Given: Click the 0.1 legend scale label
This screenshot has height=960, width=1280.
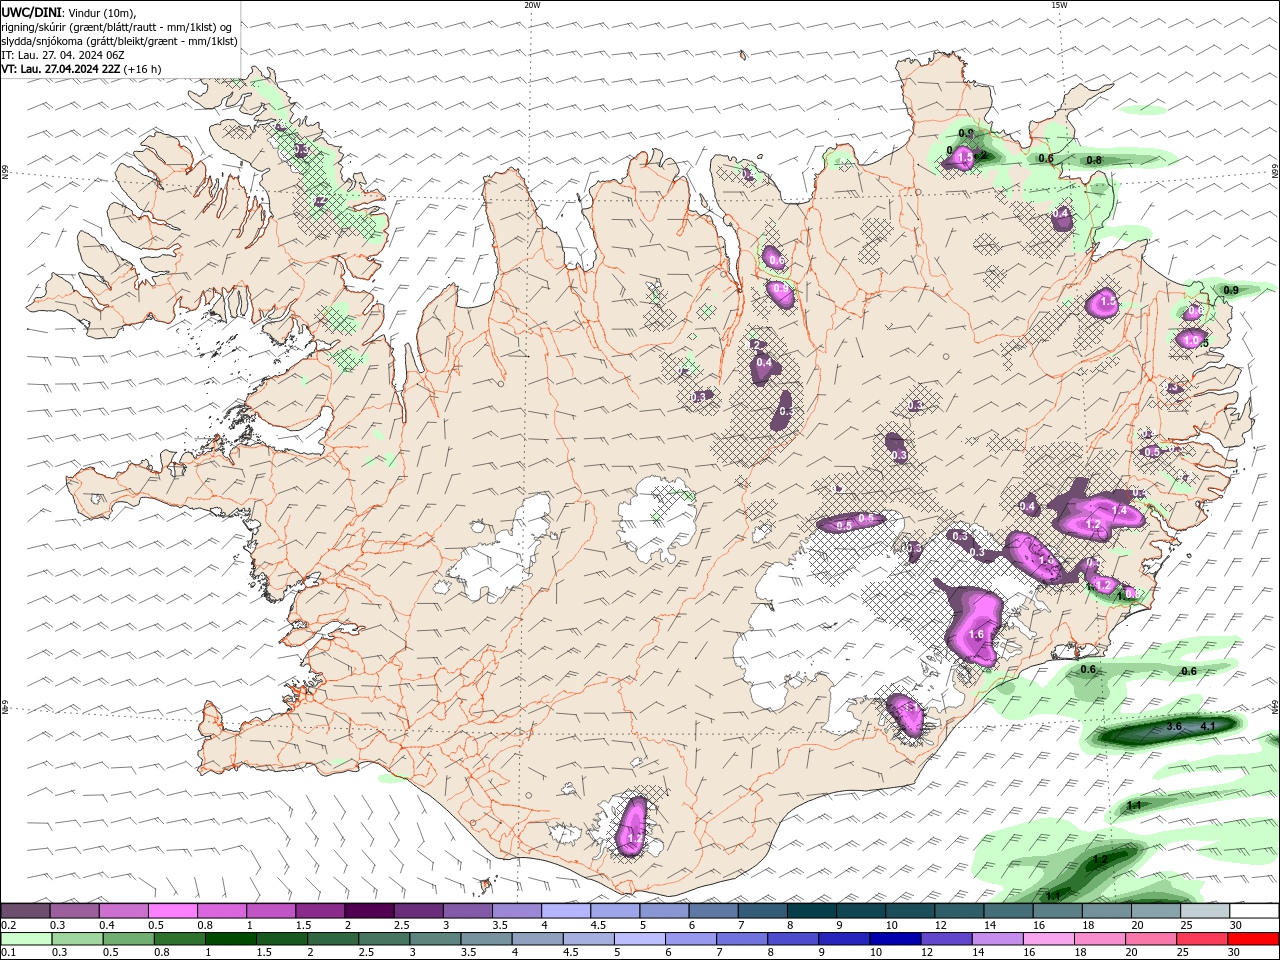Looking at the screenshot, I should 8,953.
